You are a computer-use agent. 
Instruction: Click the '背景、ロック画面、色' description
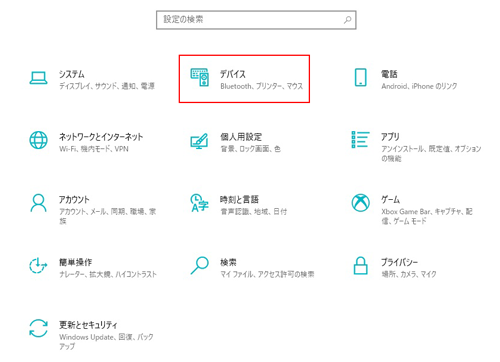click(250, 149)
